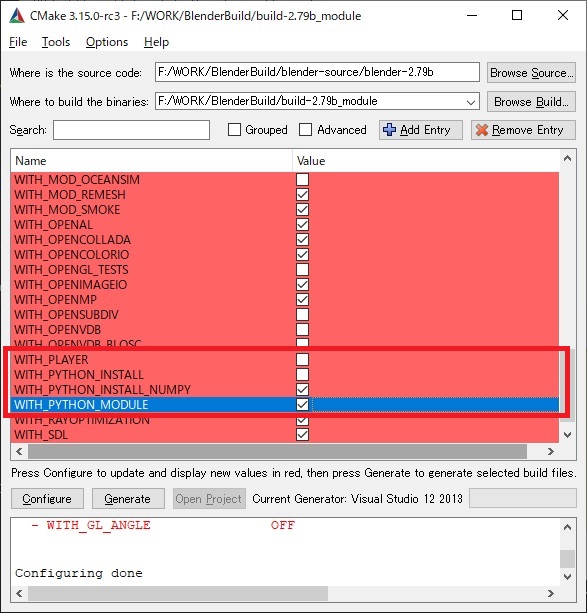Toggle WITH_OPENGL_TESTS checkbox
Image resolution: width=587 pixels, height=613 pixels.
coord(302,270)
